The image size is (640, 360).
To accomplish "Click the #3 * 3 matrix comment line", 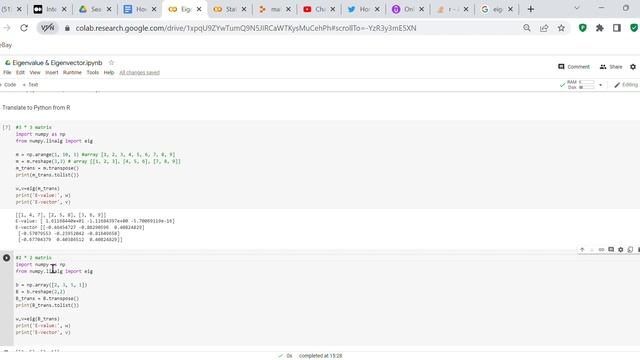I will point(33,127).
